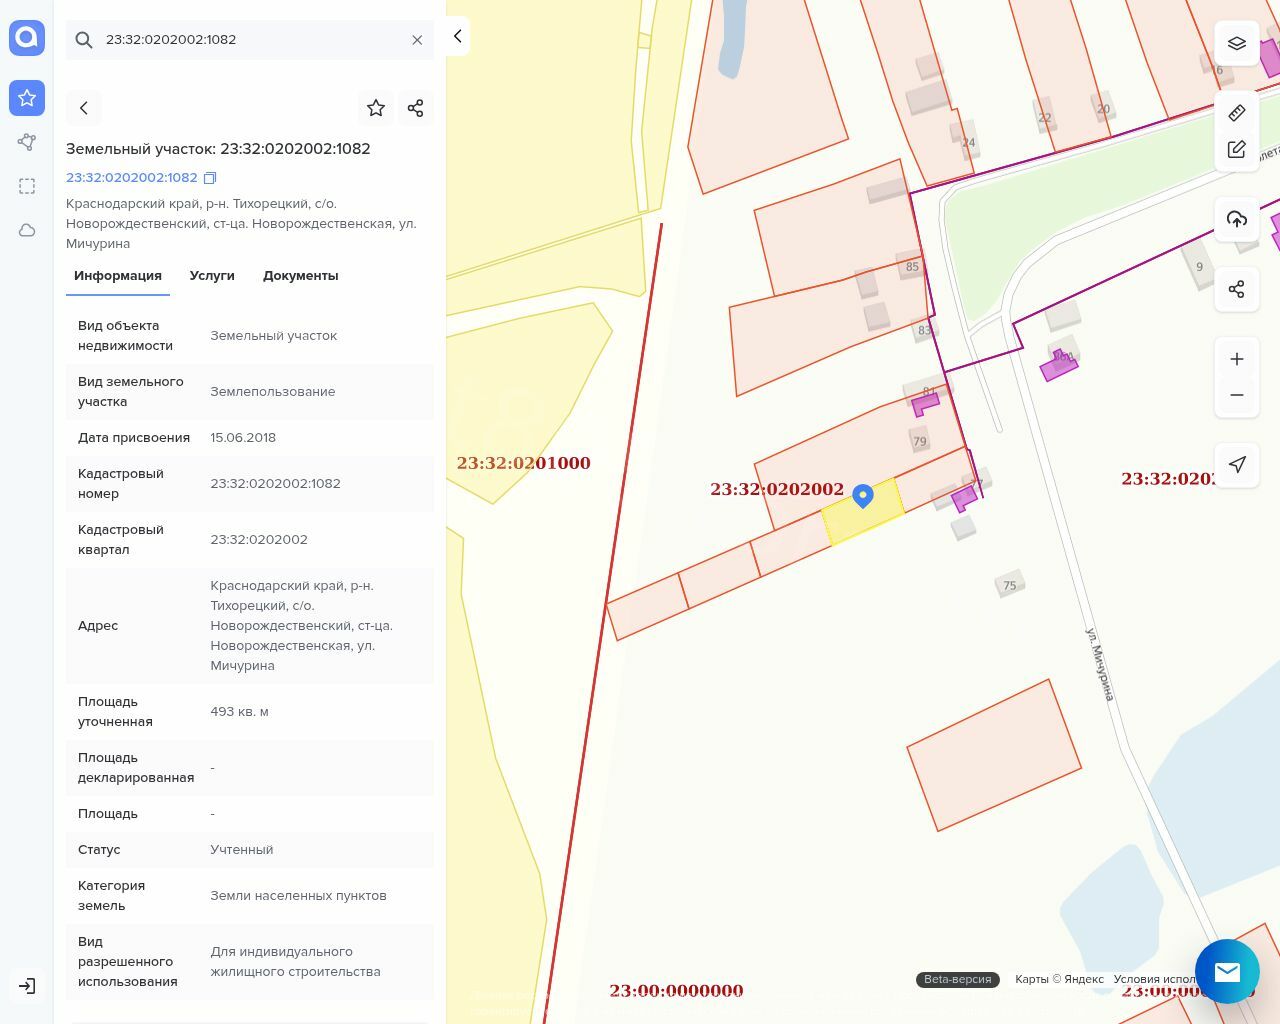The height and width of the screenshot is (1024, 1280).
Task: Click the favorites star in left sidebar
Action: [x=27, y=98]
